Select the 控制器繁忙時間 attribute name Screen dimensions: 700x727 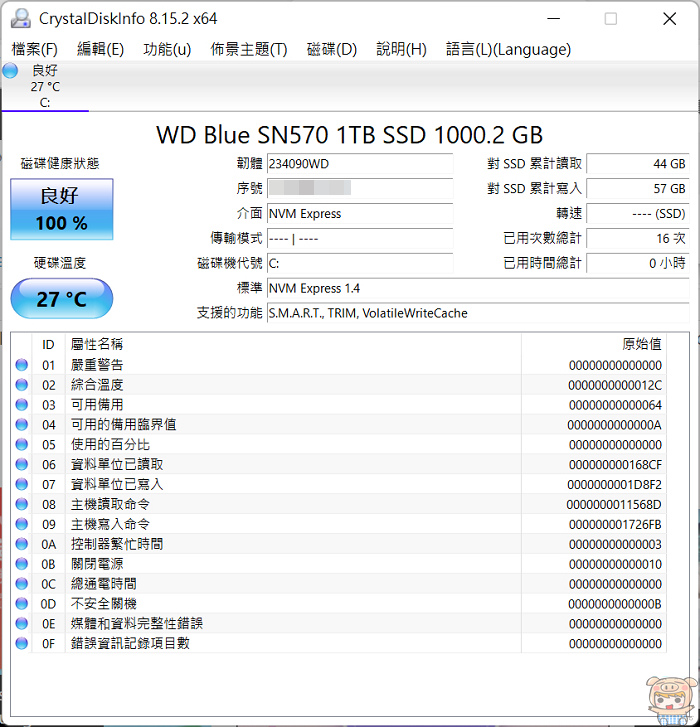pyautogui.click(x=117, y=544)
